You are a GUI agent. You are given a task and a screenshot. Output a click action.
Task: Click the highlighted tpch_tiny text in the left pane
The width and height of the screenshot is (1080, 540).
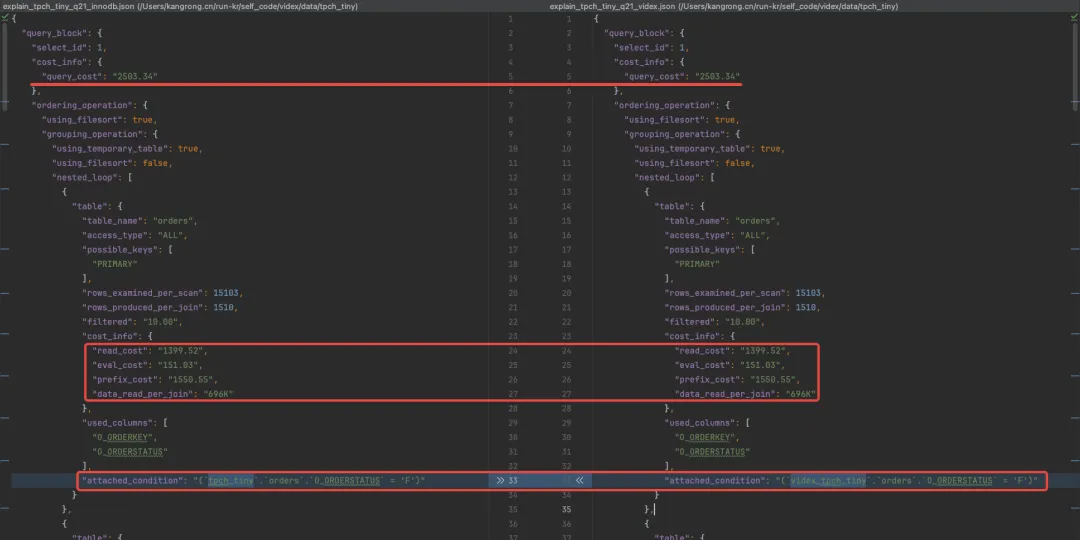coord(231,481)
